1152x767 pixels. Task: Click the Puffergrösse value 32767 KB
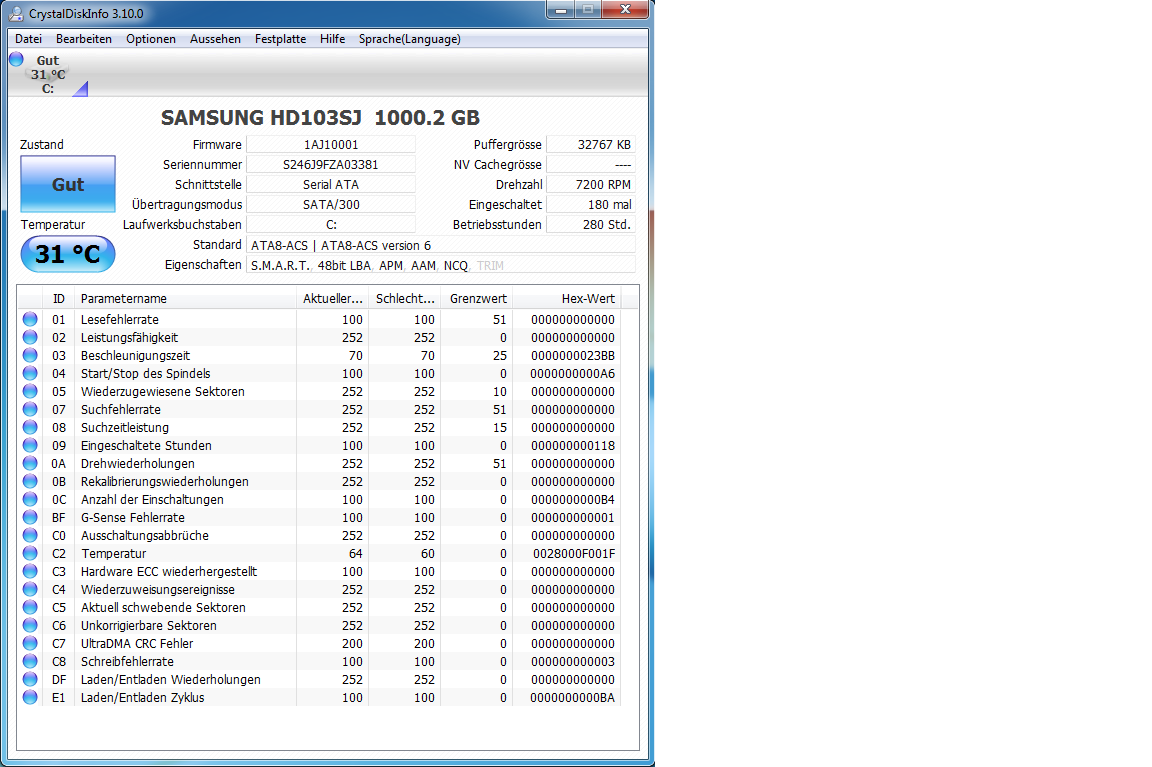[591, 145]
